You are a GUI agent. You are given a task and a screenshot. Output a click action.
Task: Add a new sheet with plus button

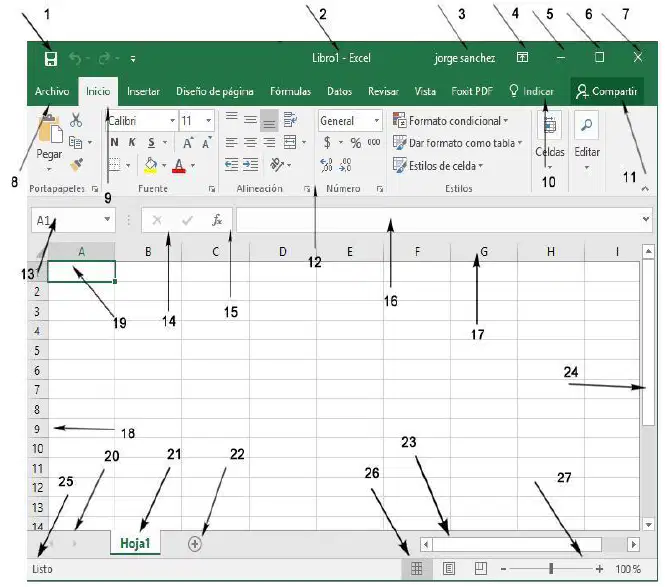coord(195,544)
